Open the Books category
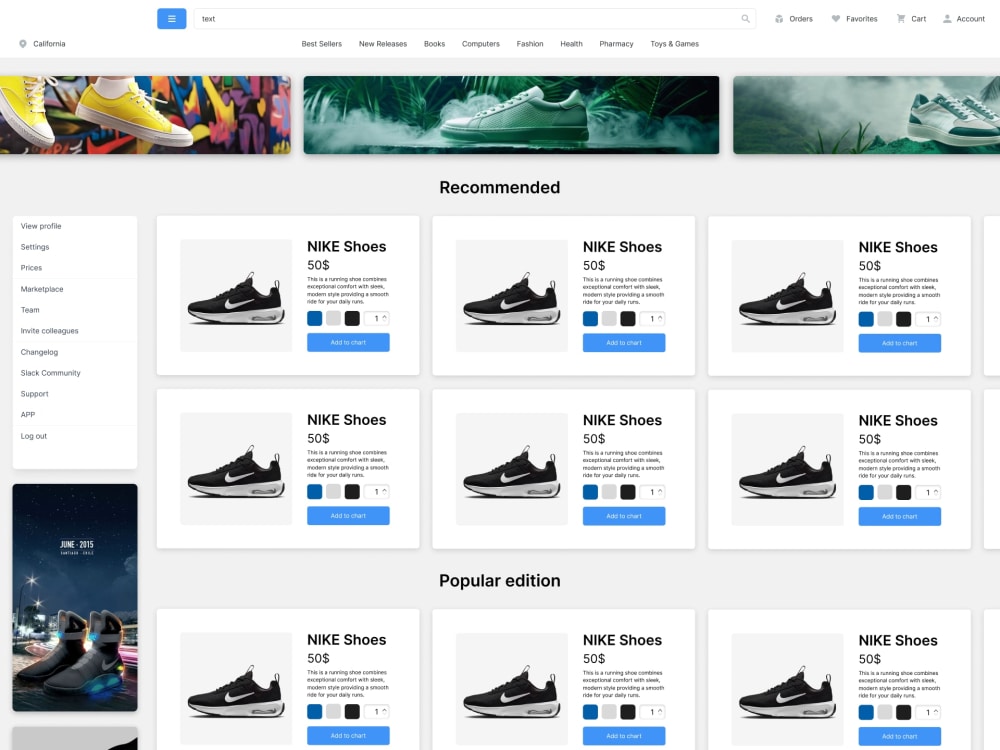The width and height of the screenshot is (1000, 750). [434, 44]
